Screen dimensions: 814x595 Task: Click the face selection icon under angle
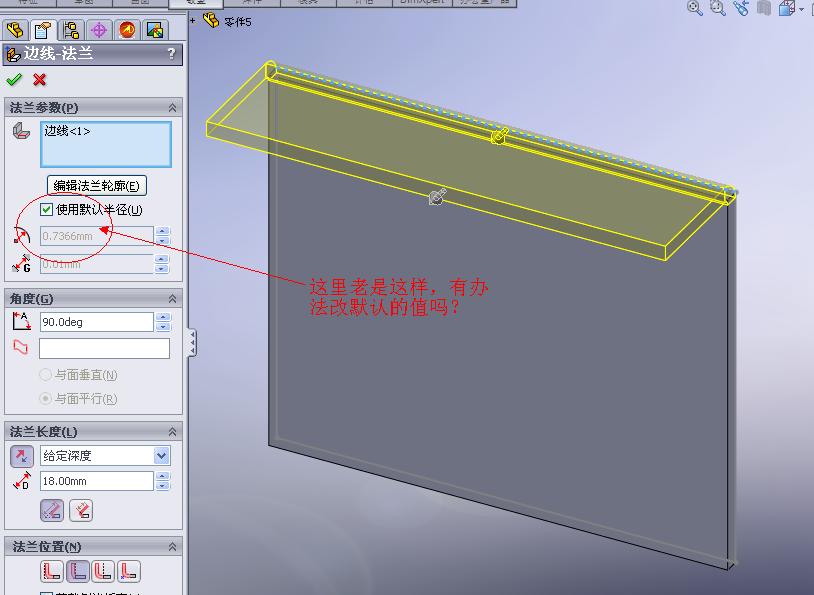pyautogui.click(x=21, y=346)
